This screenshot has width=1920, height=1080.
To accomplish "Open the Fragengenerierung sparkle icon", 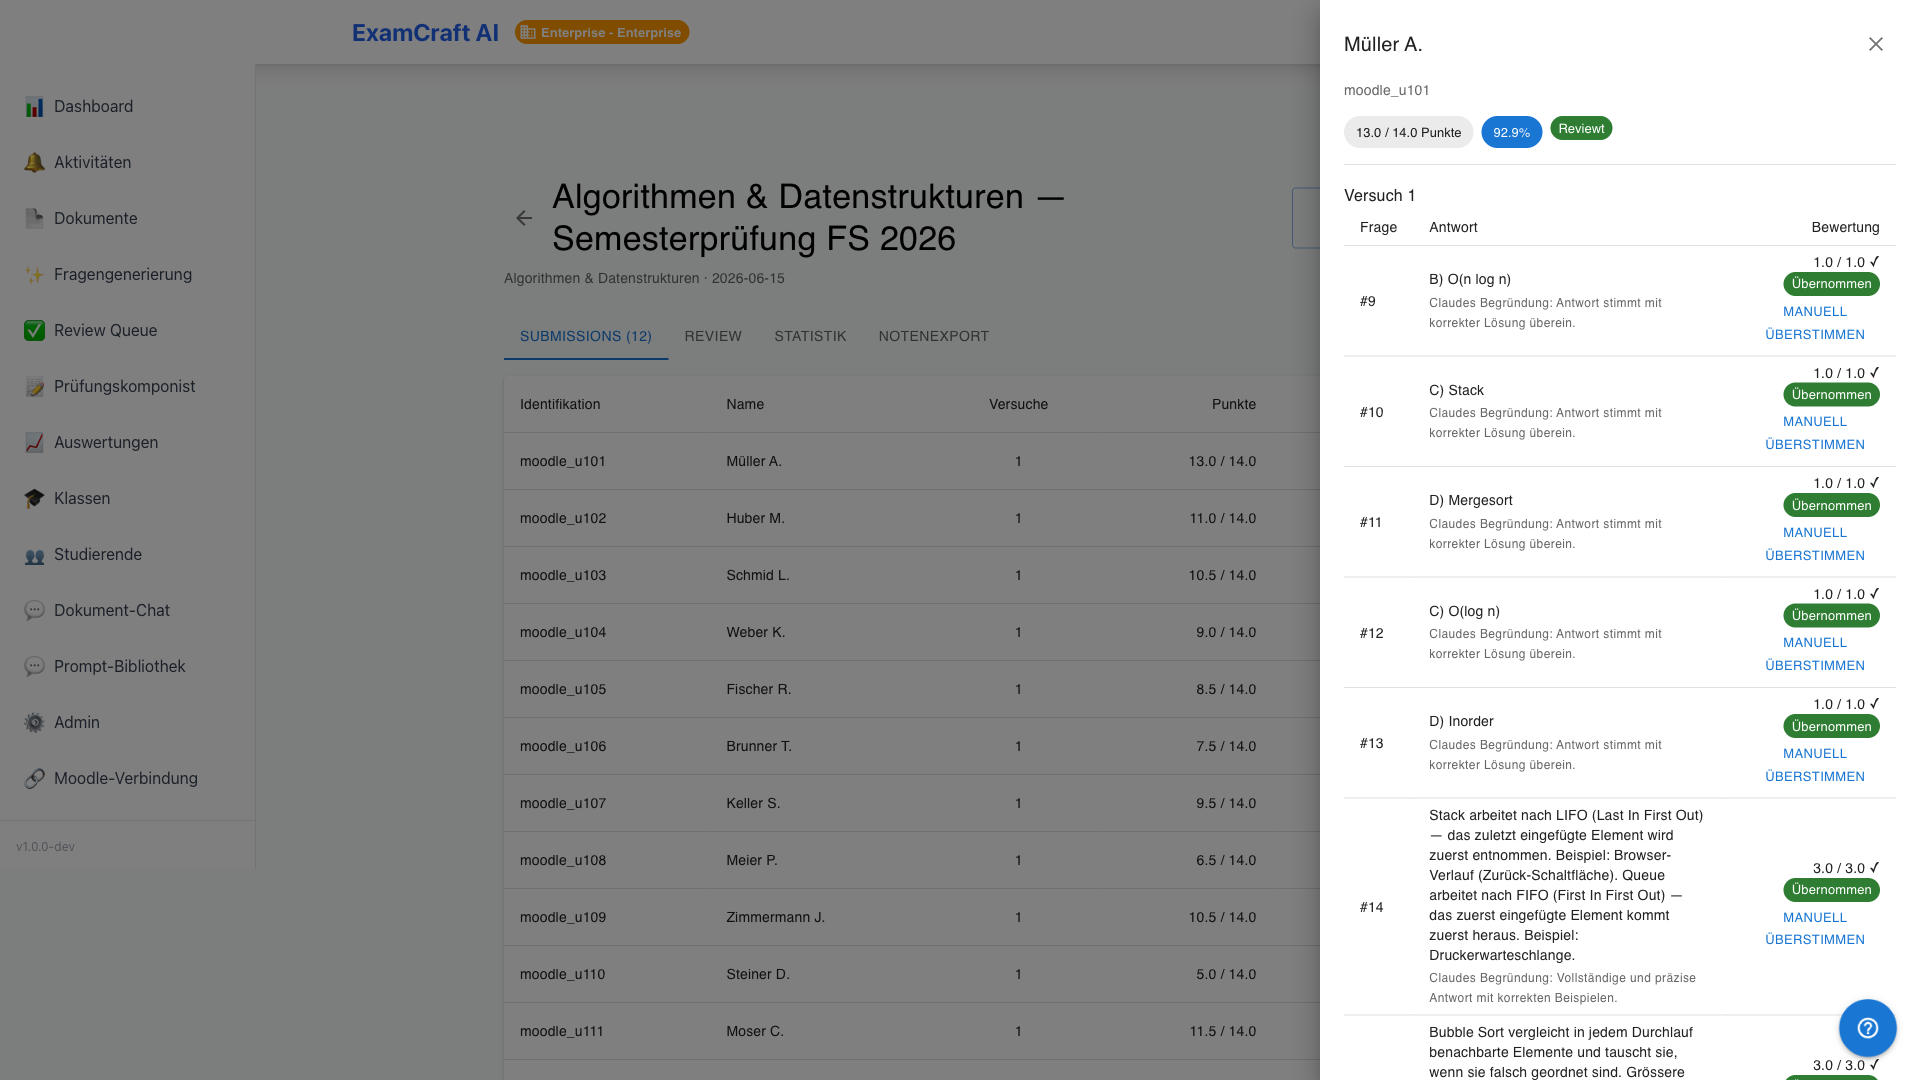I will click(34, 275).
